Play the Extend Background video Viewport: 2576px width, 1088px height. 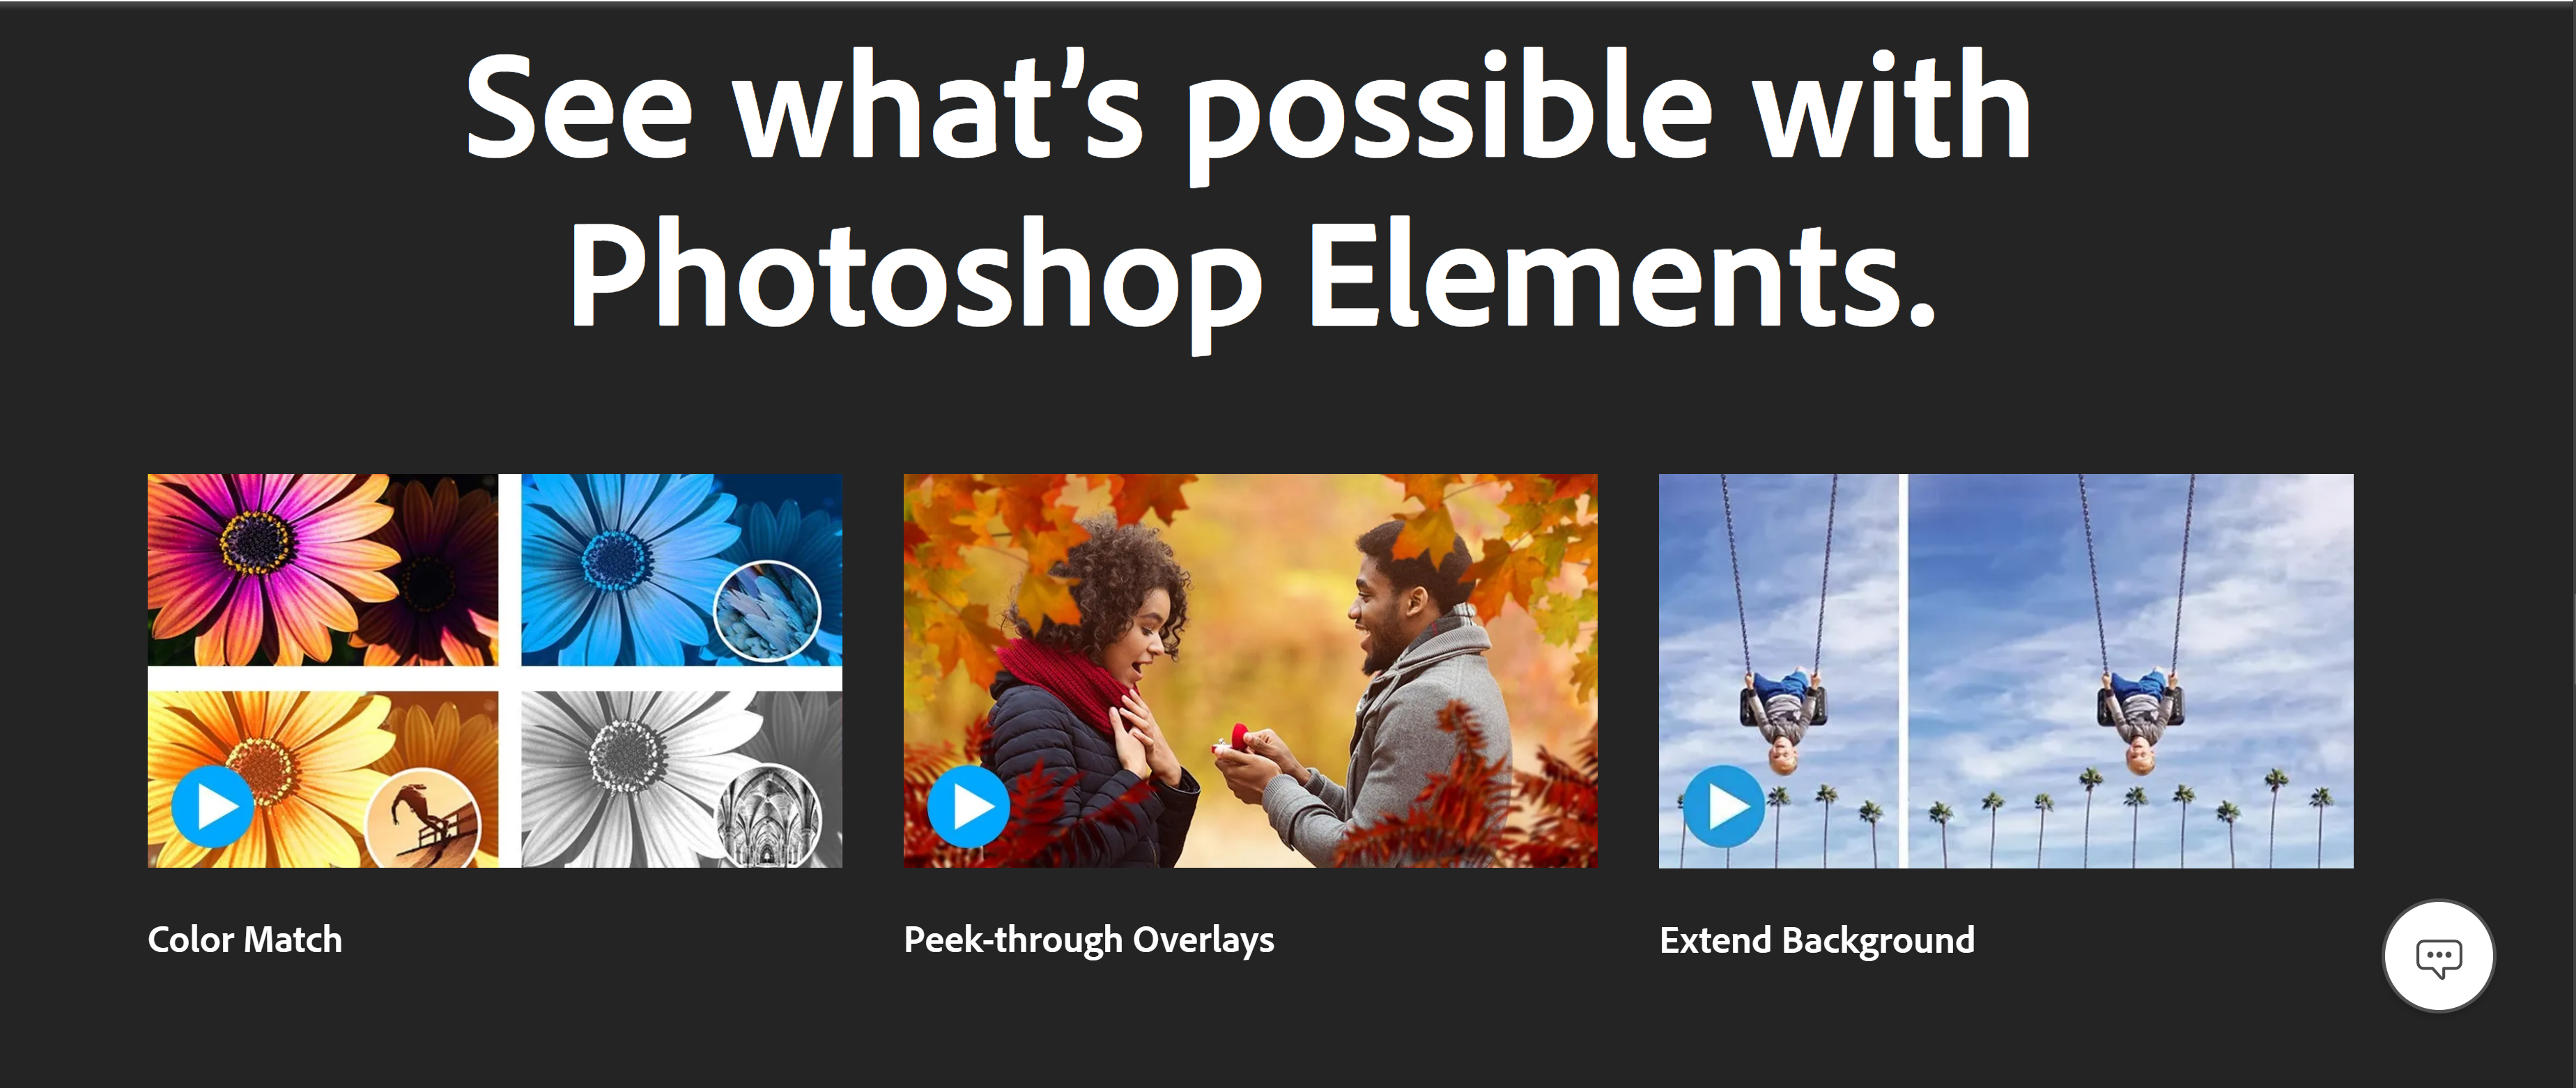pos(1724,807)
